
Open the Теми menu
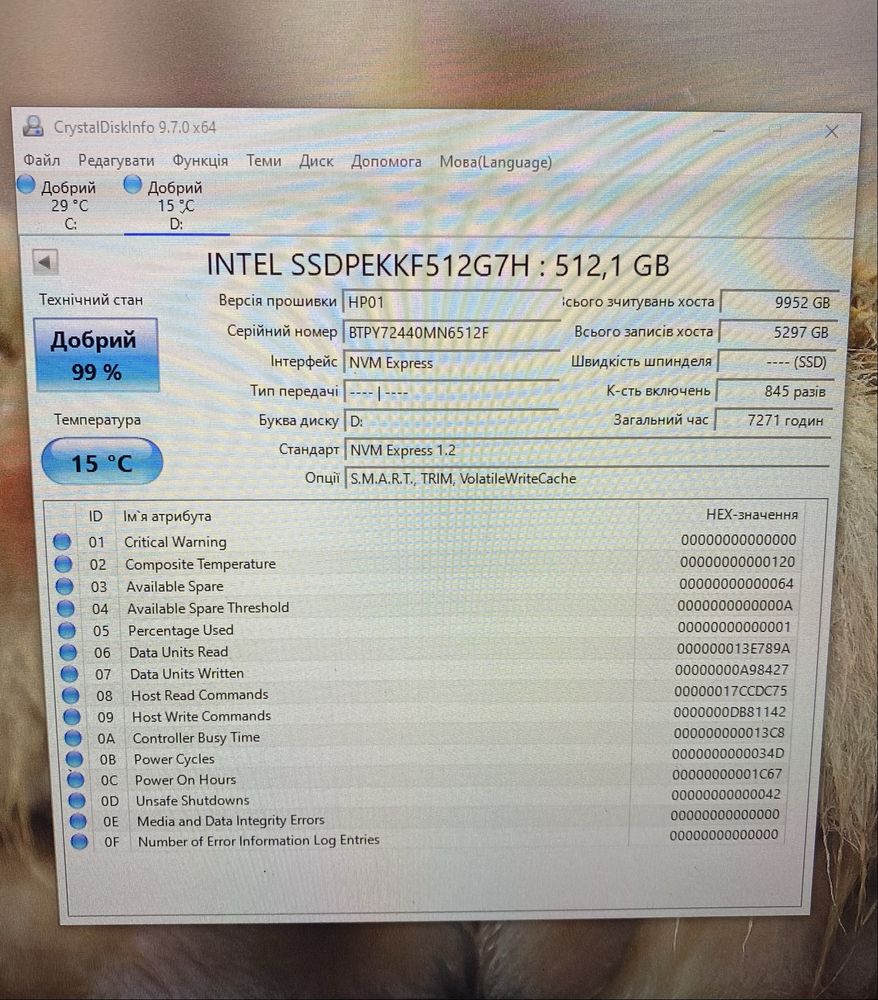(264, 161)
